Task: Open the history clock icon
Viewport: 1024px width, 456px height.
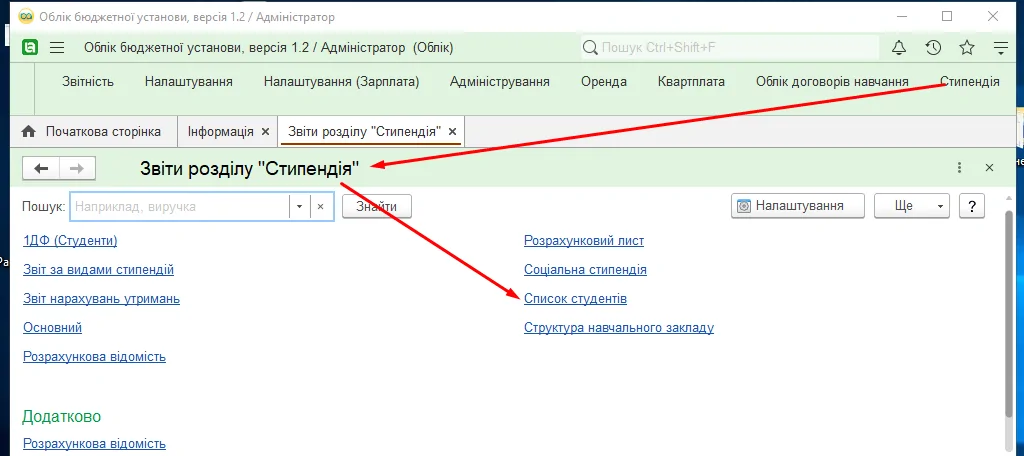Action: tap(933, 48)
